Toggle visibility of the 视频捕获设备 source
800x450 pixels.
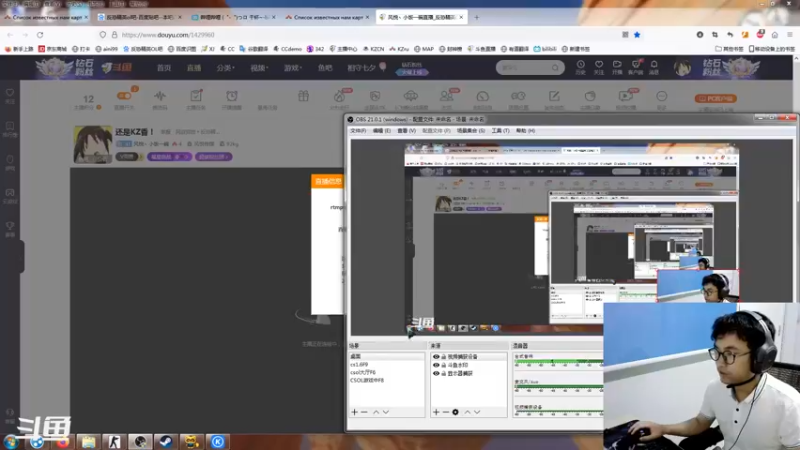tap(436, 357)
